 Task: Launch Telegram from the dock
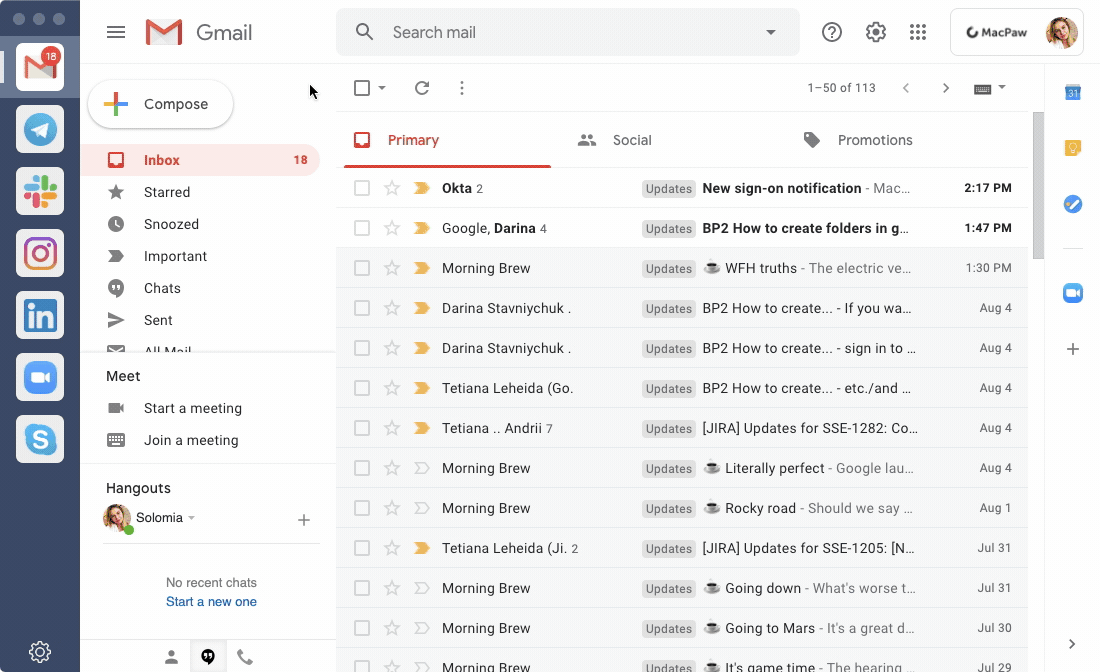pos(40,129)
